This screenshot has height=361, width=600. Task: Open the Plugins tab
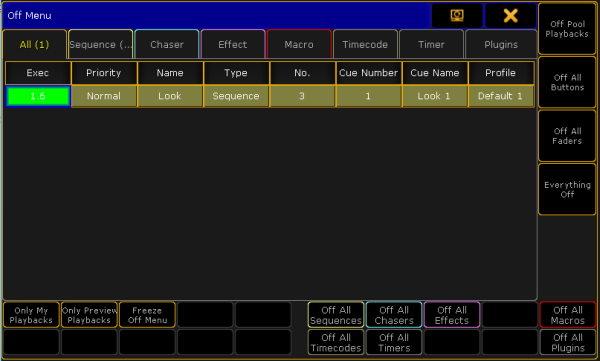(x=501, y=44)
